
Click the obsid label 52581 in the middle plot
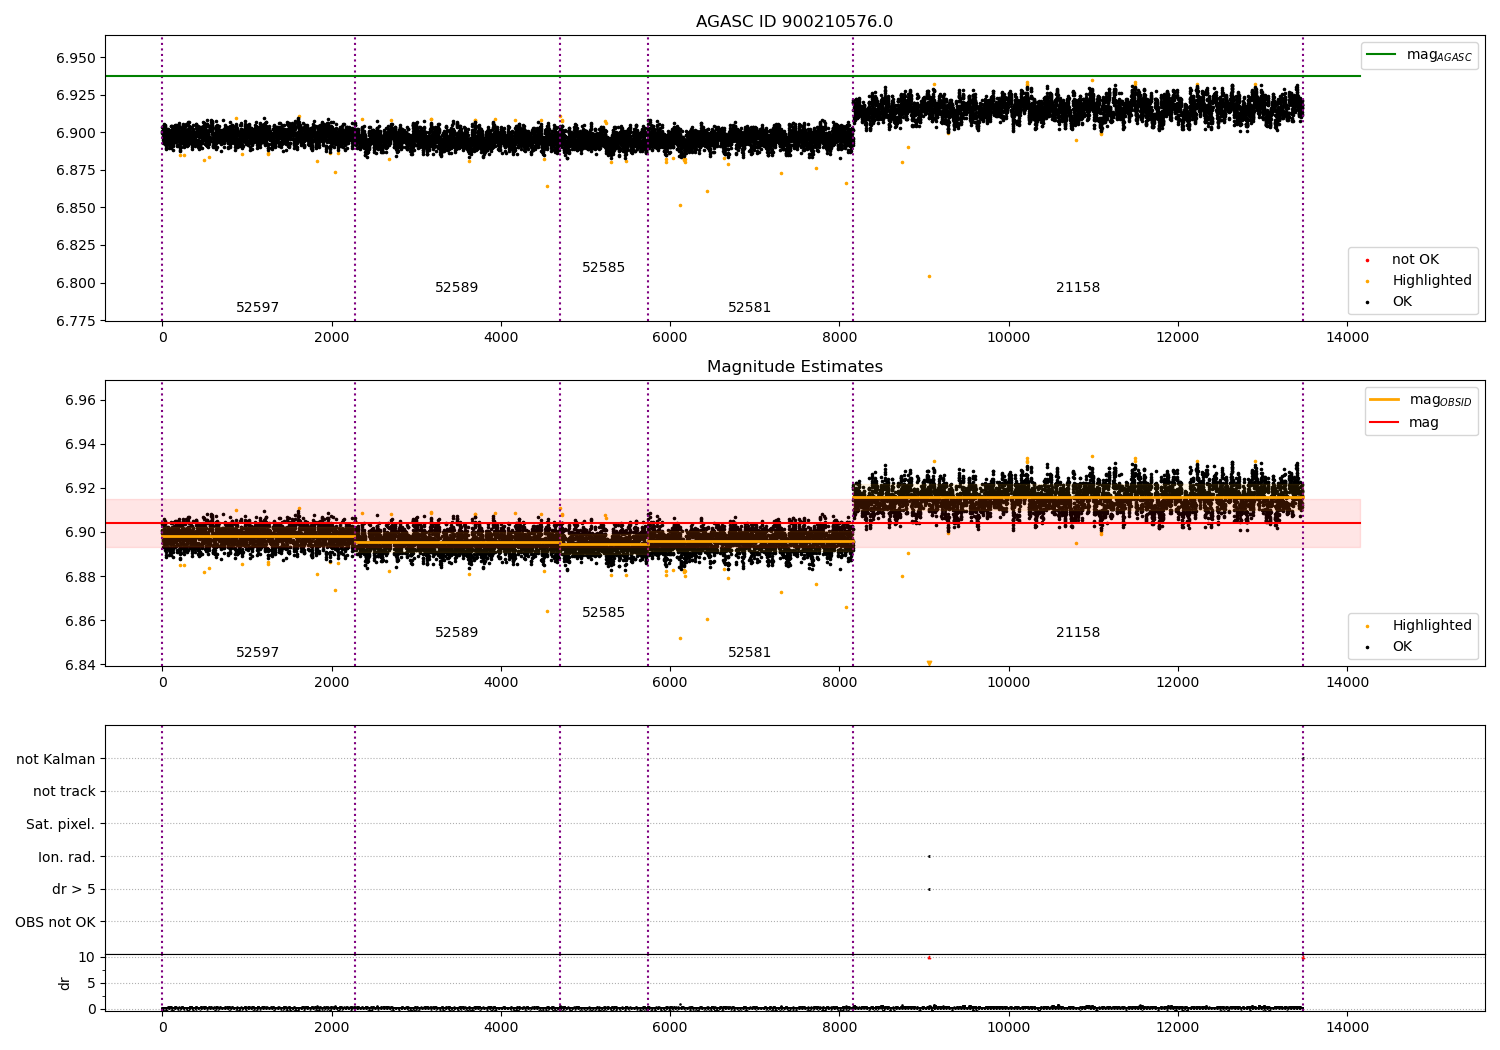click(749, 653)
